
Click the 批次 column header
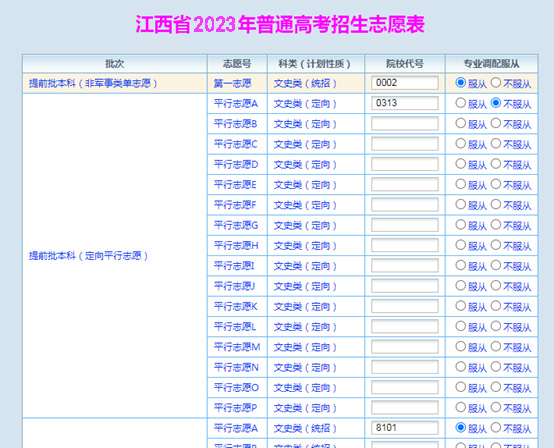click(x=114, y=64)
